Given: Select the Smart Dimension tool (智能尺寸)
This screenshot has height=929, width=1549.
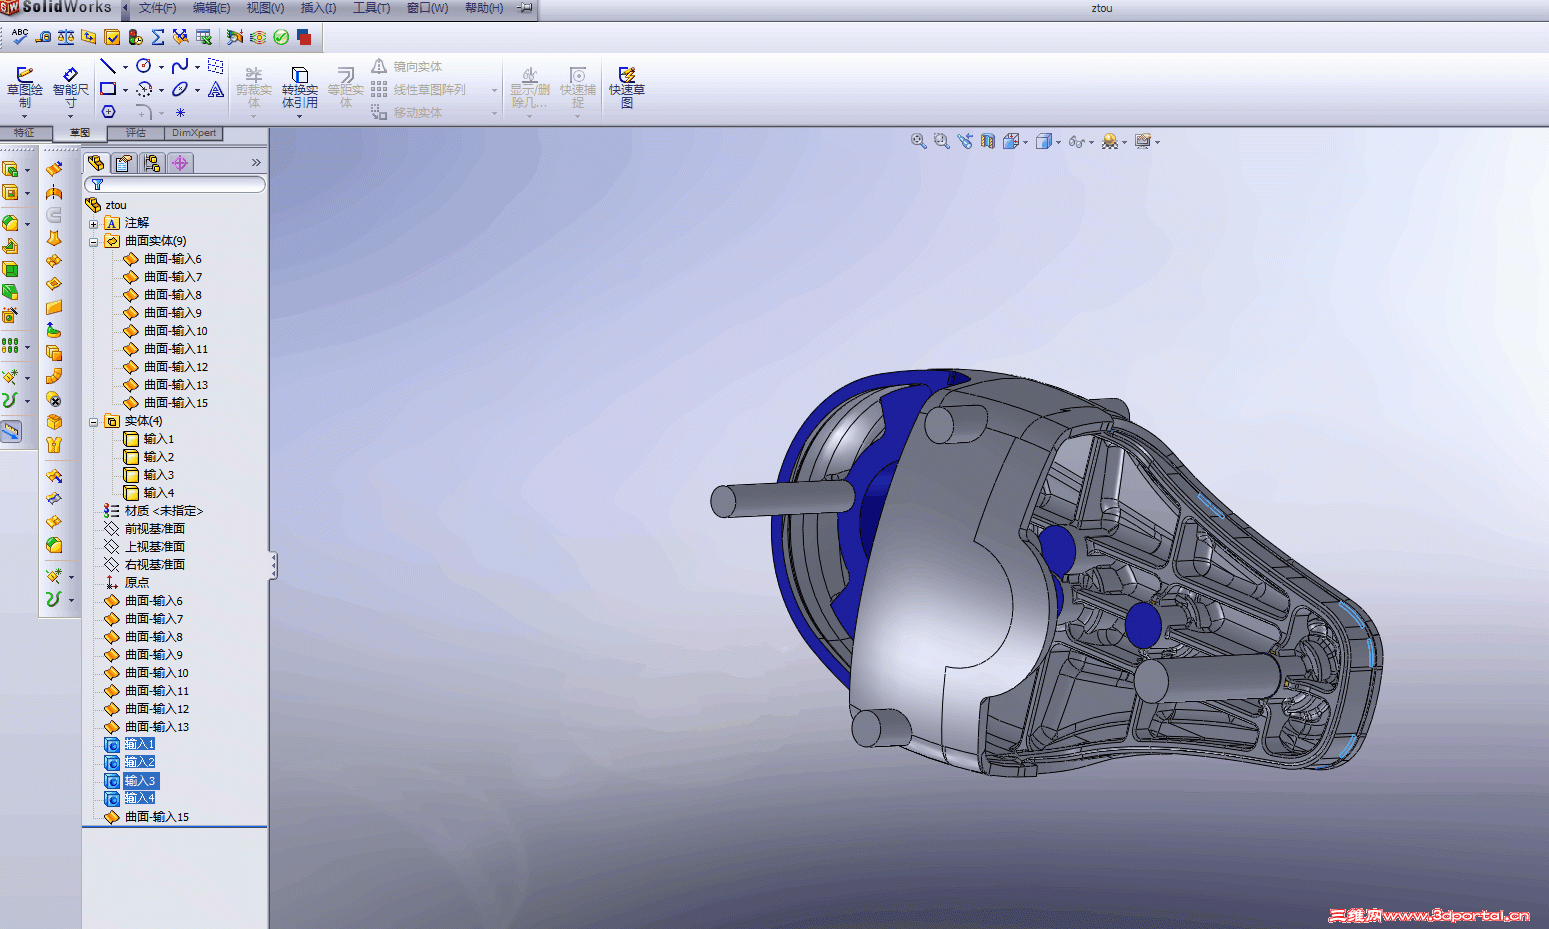Looking at the screenshot, I should point(71,88).
